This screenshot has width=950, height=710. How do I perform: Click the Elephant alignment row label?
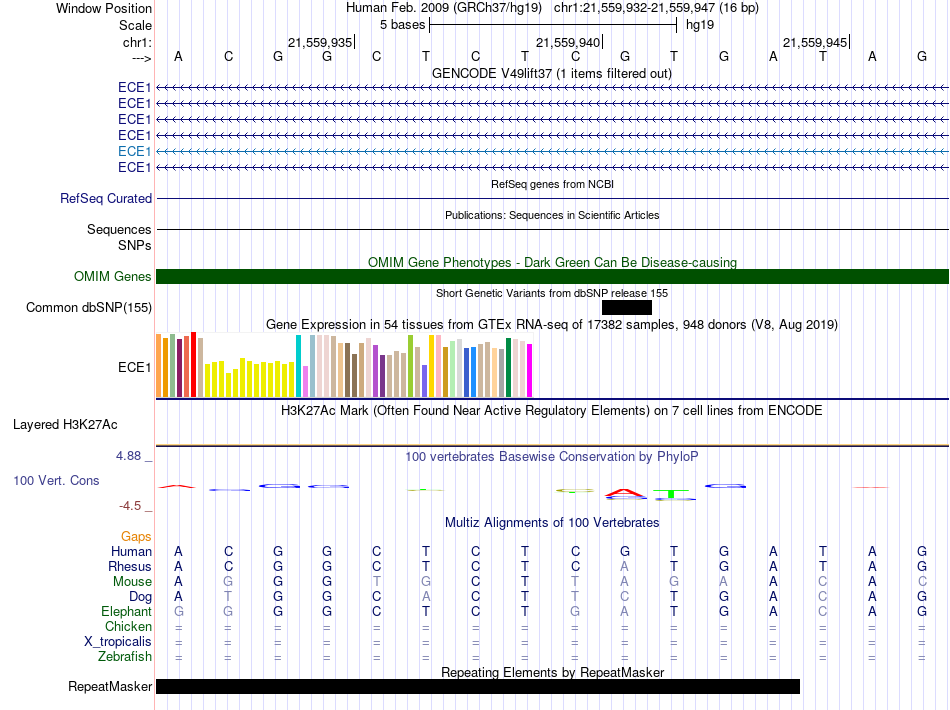[126, 612]
